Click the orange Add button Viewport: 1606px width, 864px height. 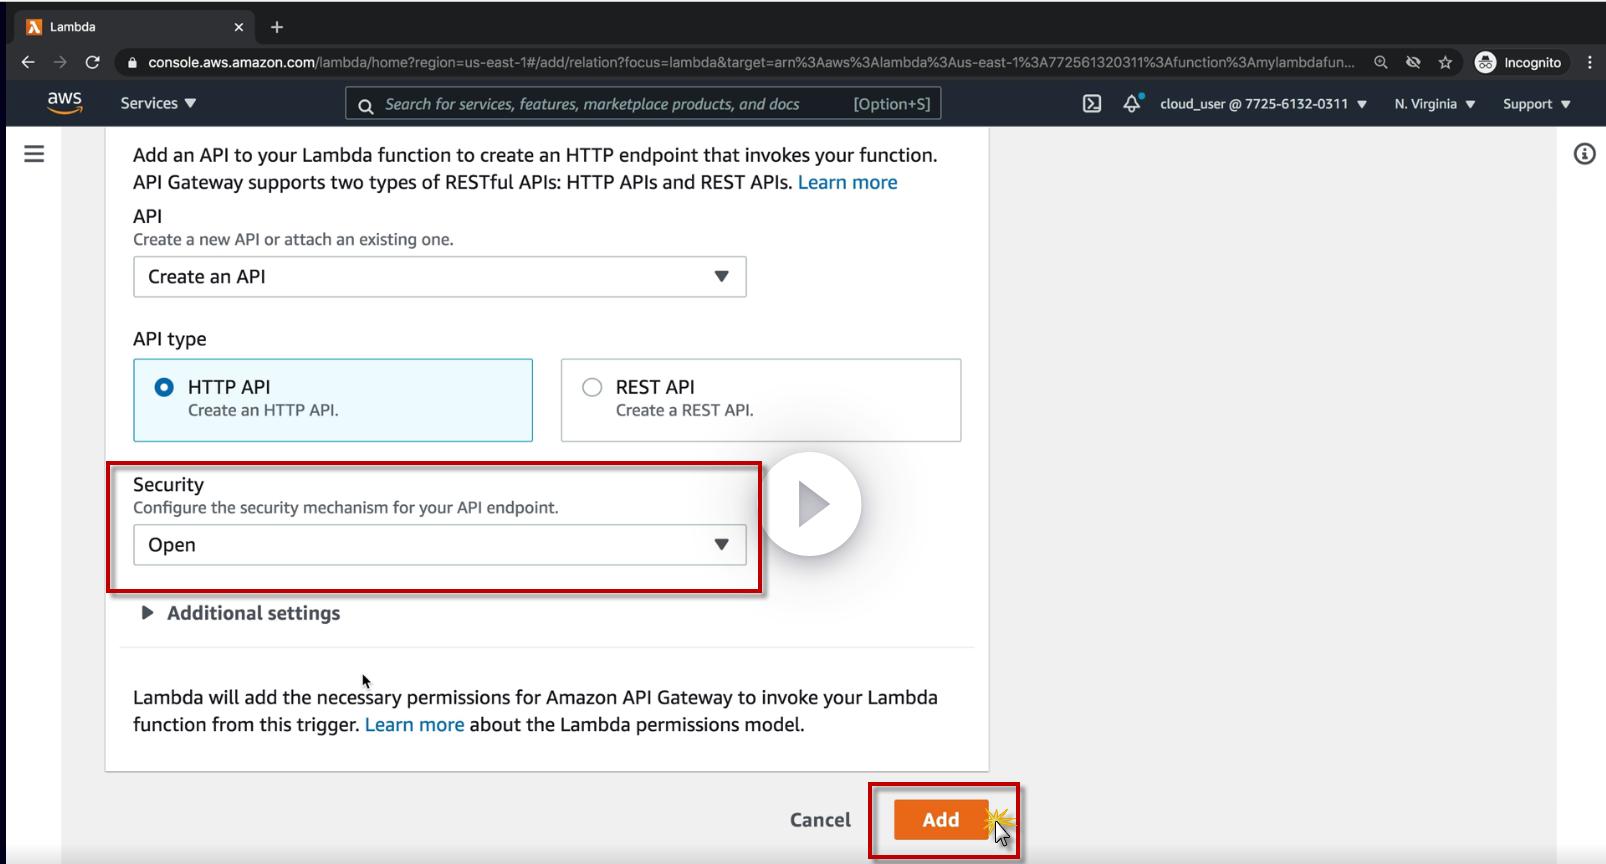pyautogui.click(x=941, y=819)
